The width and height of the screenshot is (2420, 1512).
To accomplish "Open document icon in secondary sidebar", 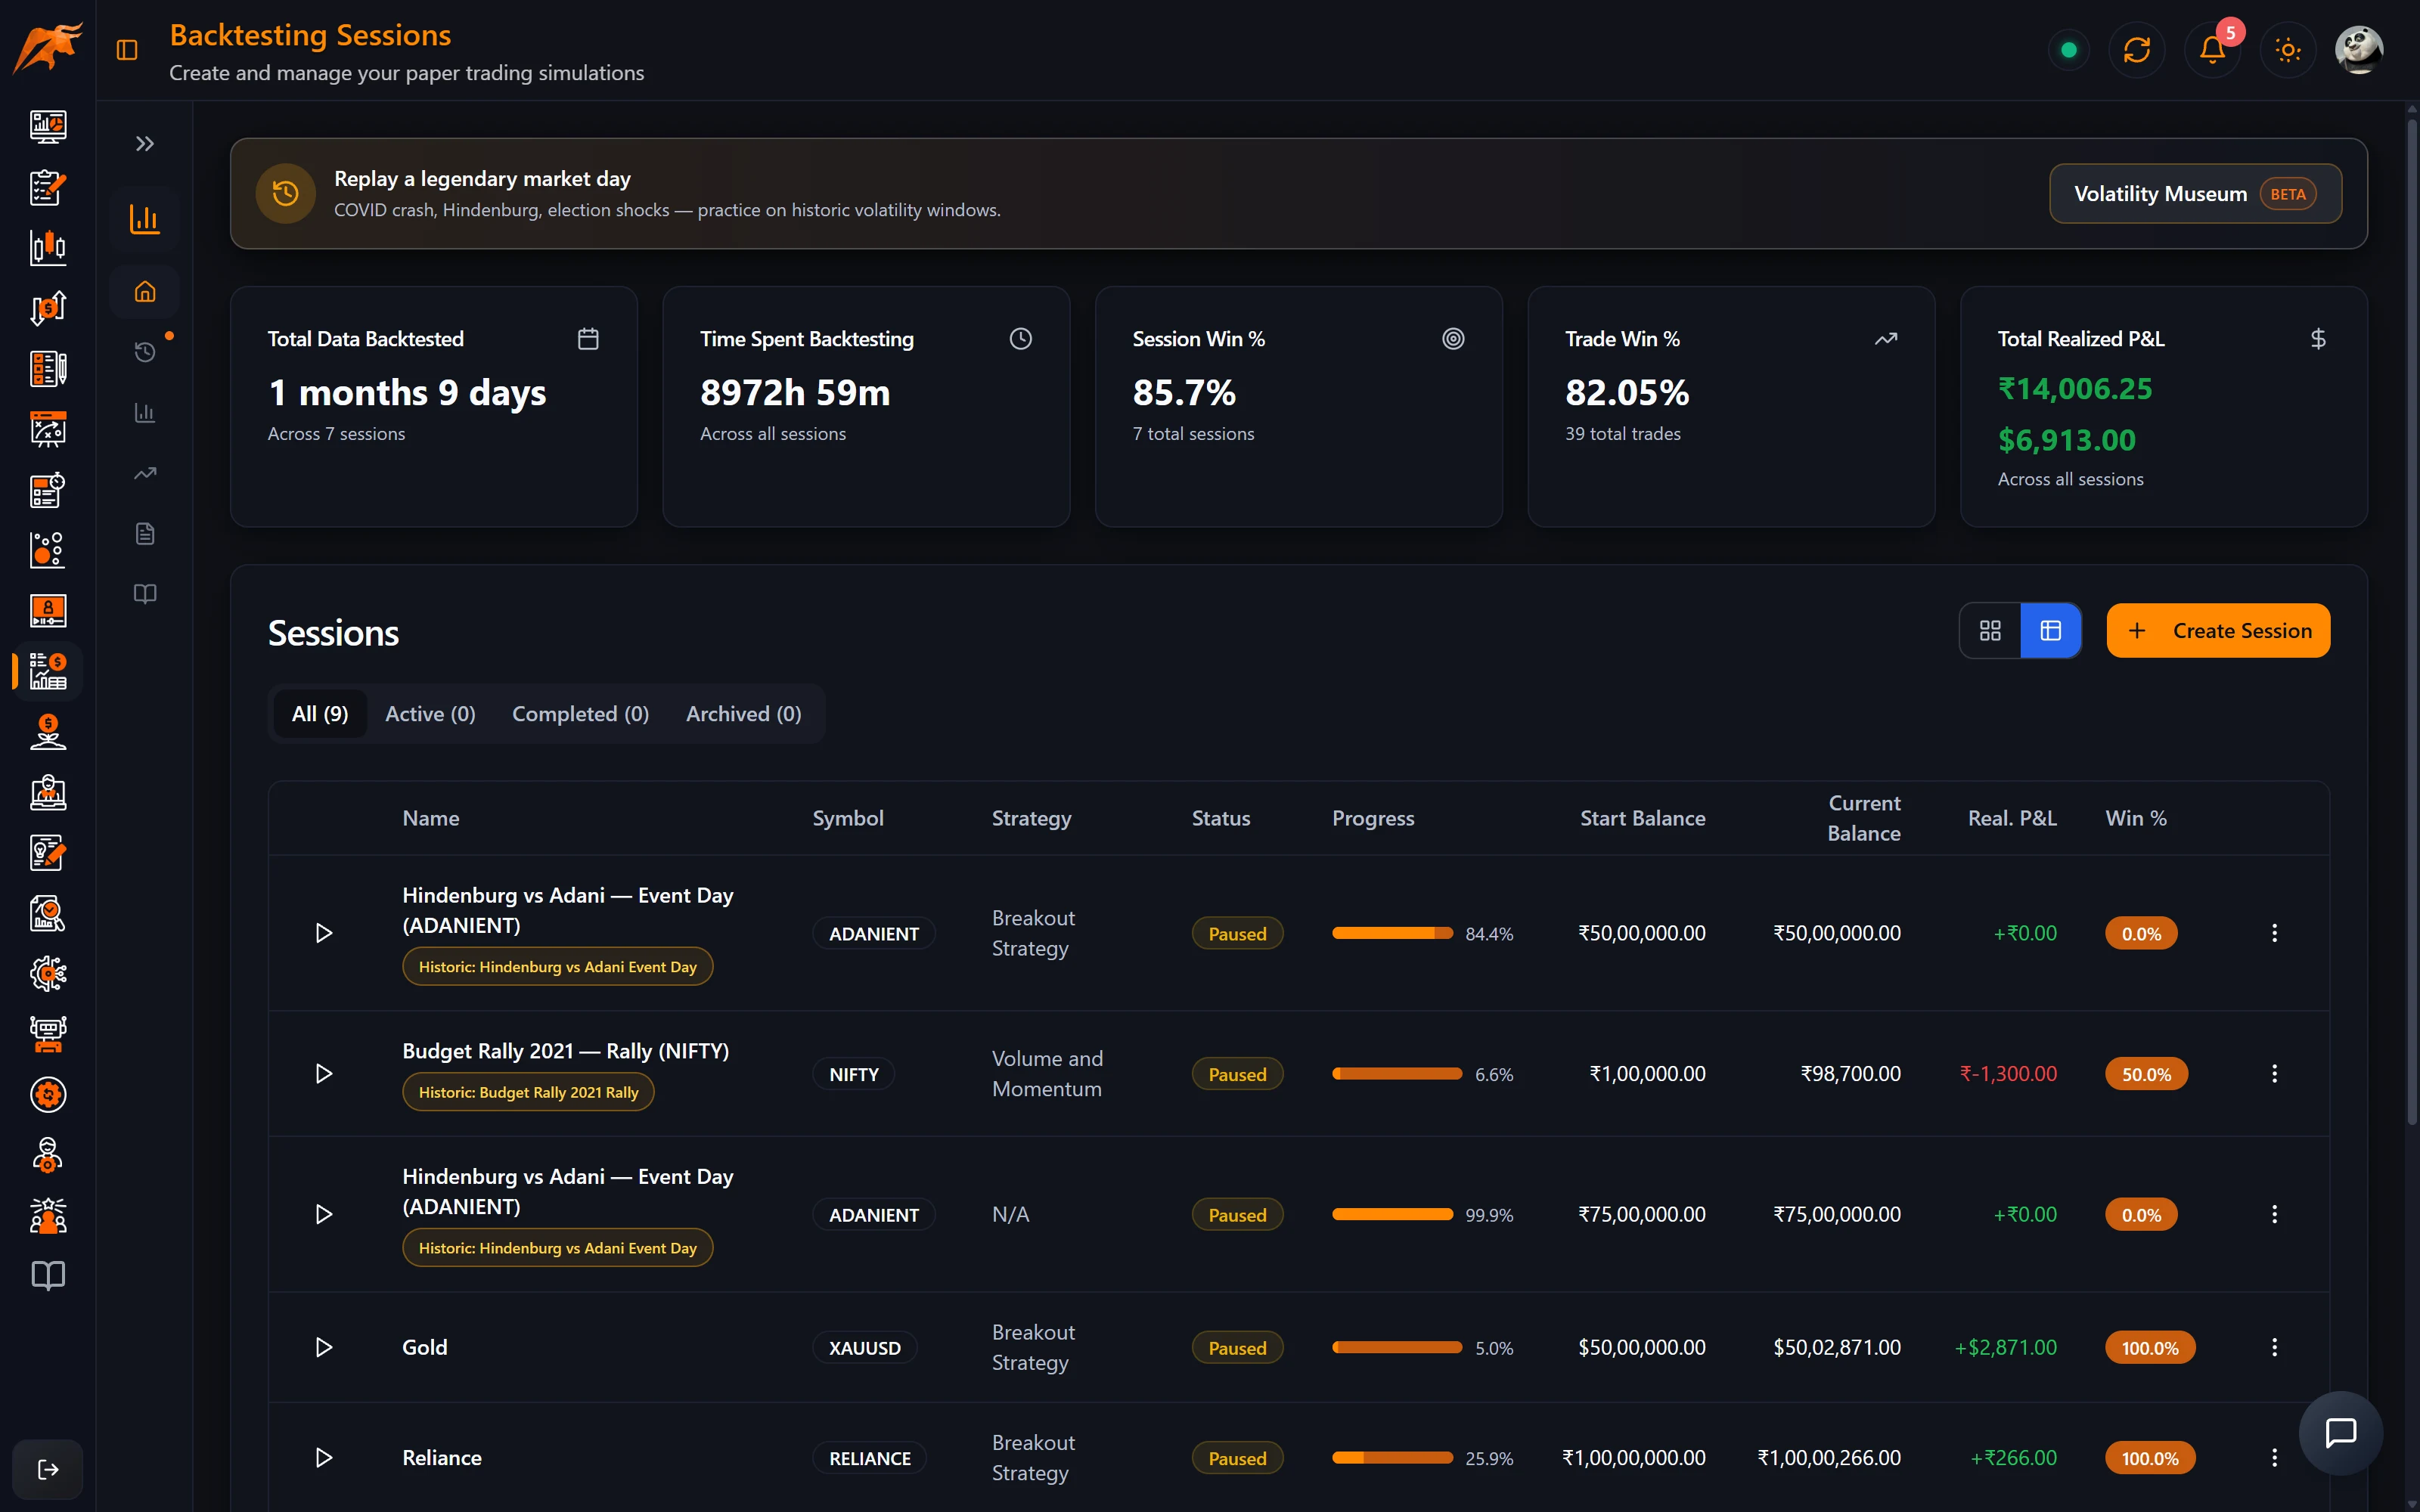I will point(145,534).
